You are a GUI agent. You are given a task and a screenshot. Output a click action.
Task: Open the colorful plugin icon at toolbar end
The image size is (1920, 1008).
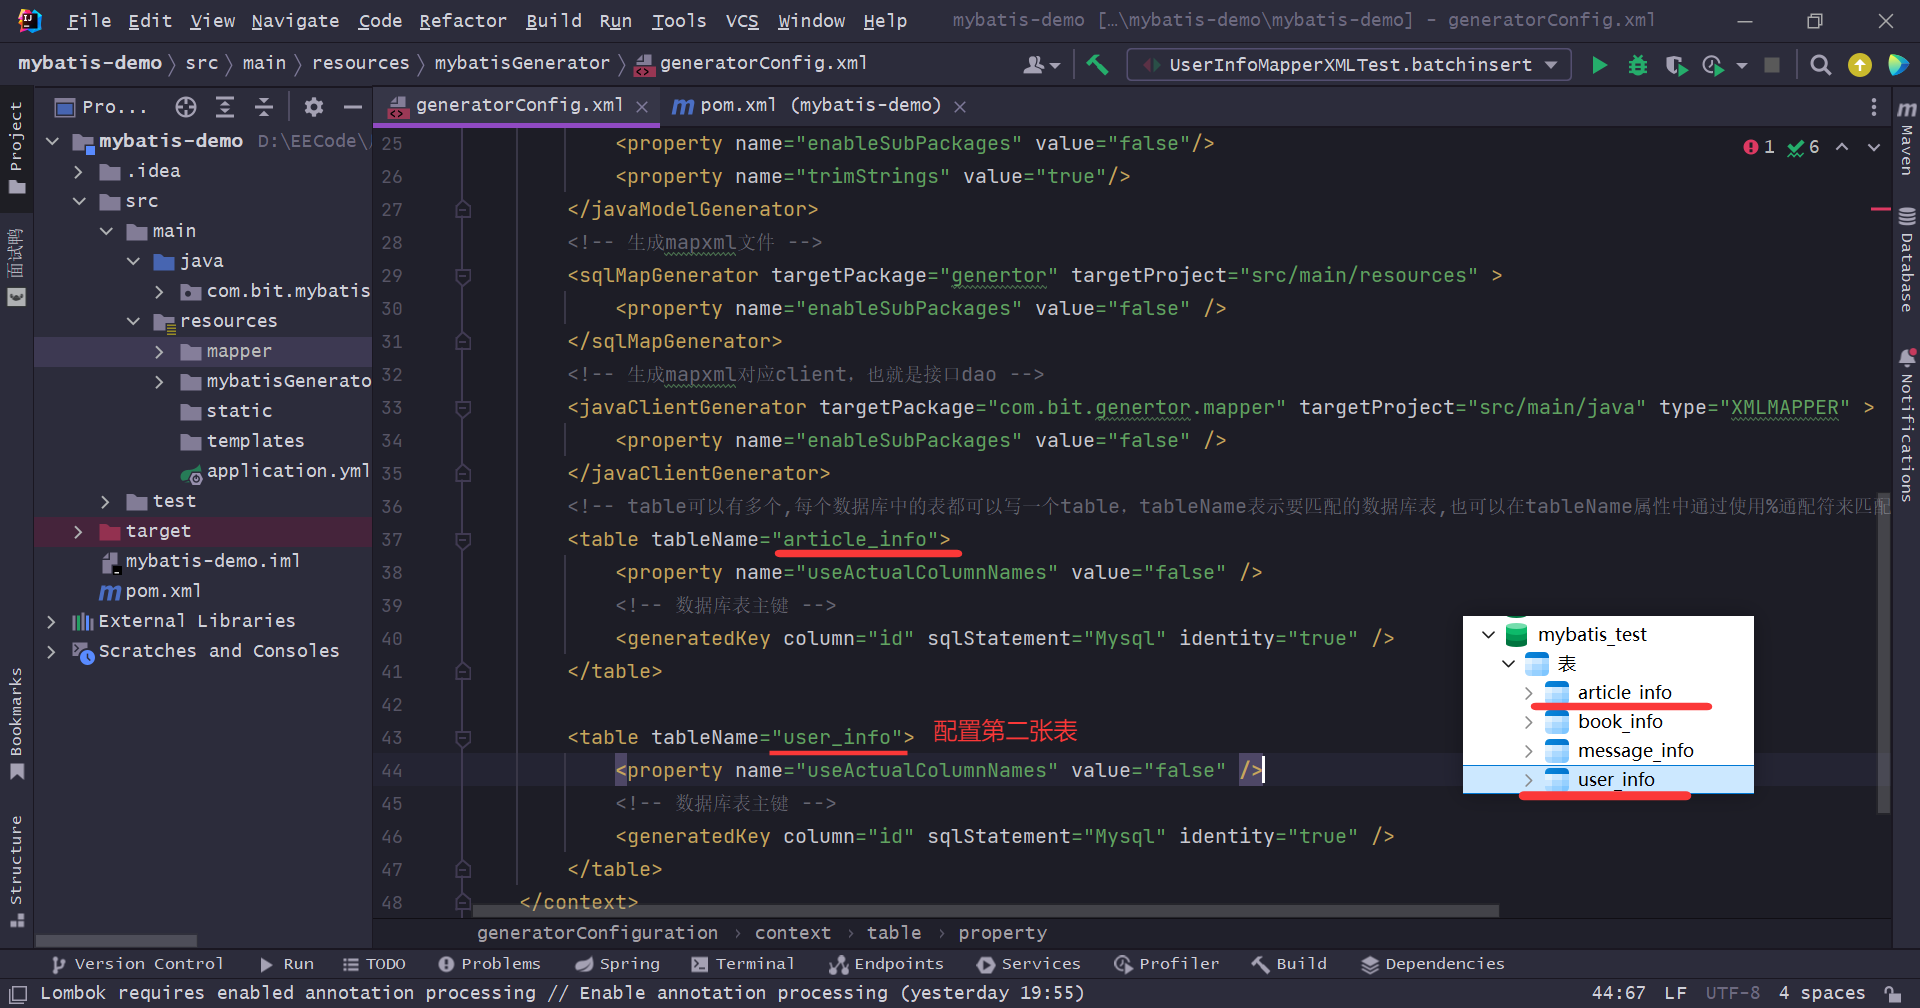click(x=1897, y=65)
